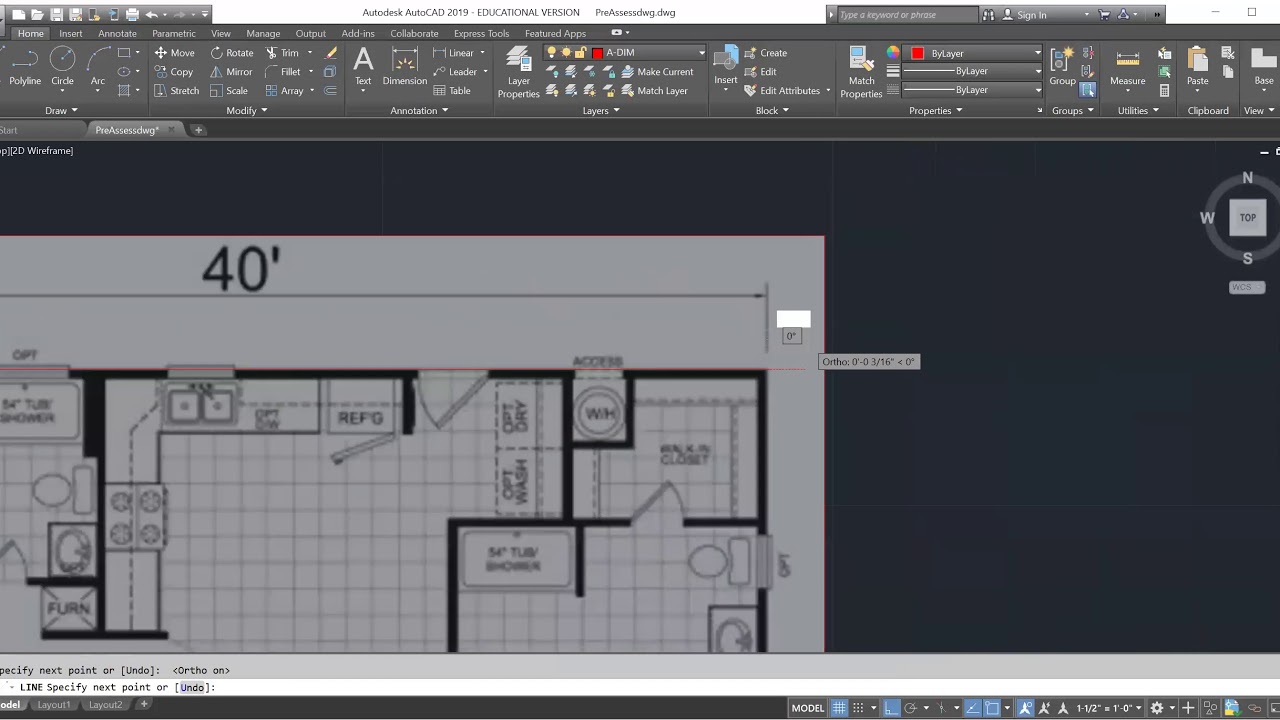Select the Fillet tool

click(x=283, y=72)
